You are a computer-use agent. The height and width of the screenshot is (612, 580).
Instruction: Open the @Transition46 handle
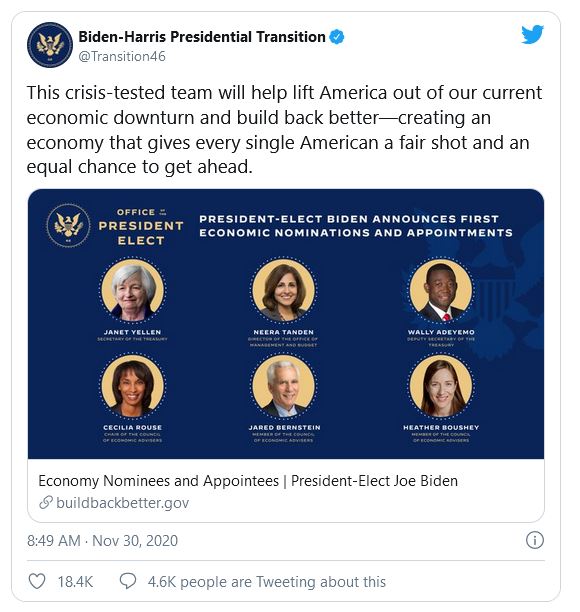[122, 57]
